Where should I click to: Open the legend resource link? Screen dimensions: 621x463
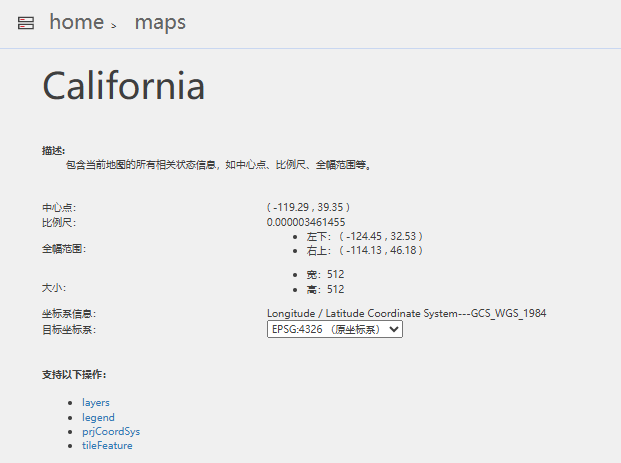[98, 417]
